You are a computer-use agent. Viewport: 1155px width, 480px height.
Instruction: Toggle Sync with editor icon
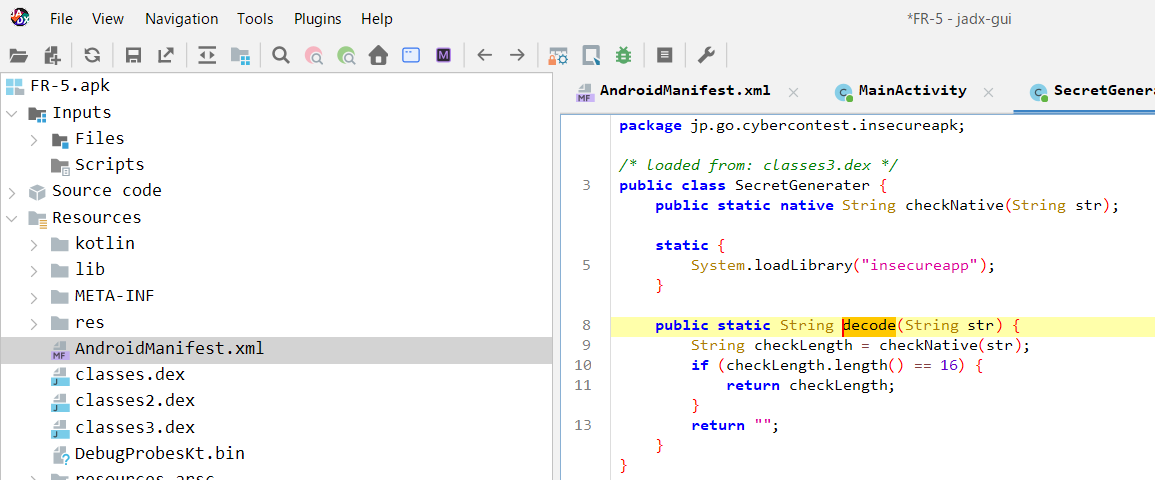pos(207,54)
